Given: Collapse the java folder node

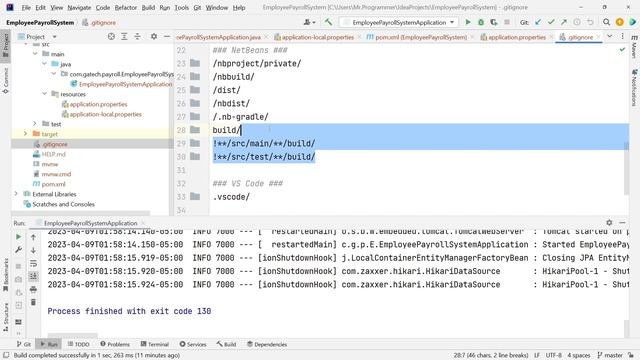Looking at the screenshot, I should [x=44, y=64].
